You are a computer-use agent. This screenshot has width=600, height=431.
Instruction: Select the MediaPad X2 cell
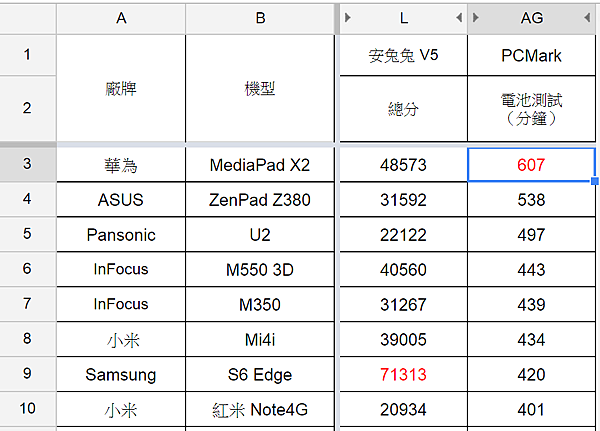[260, 165]
